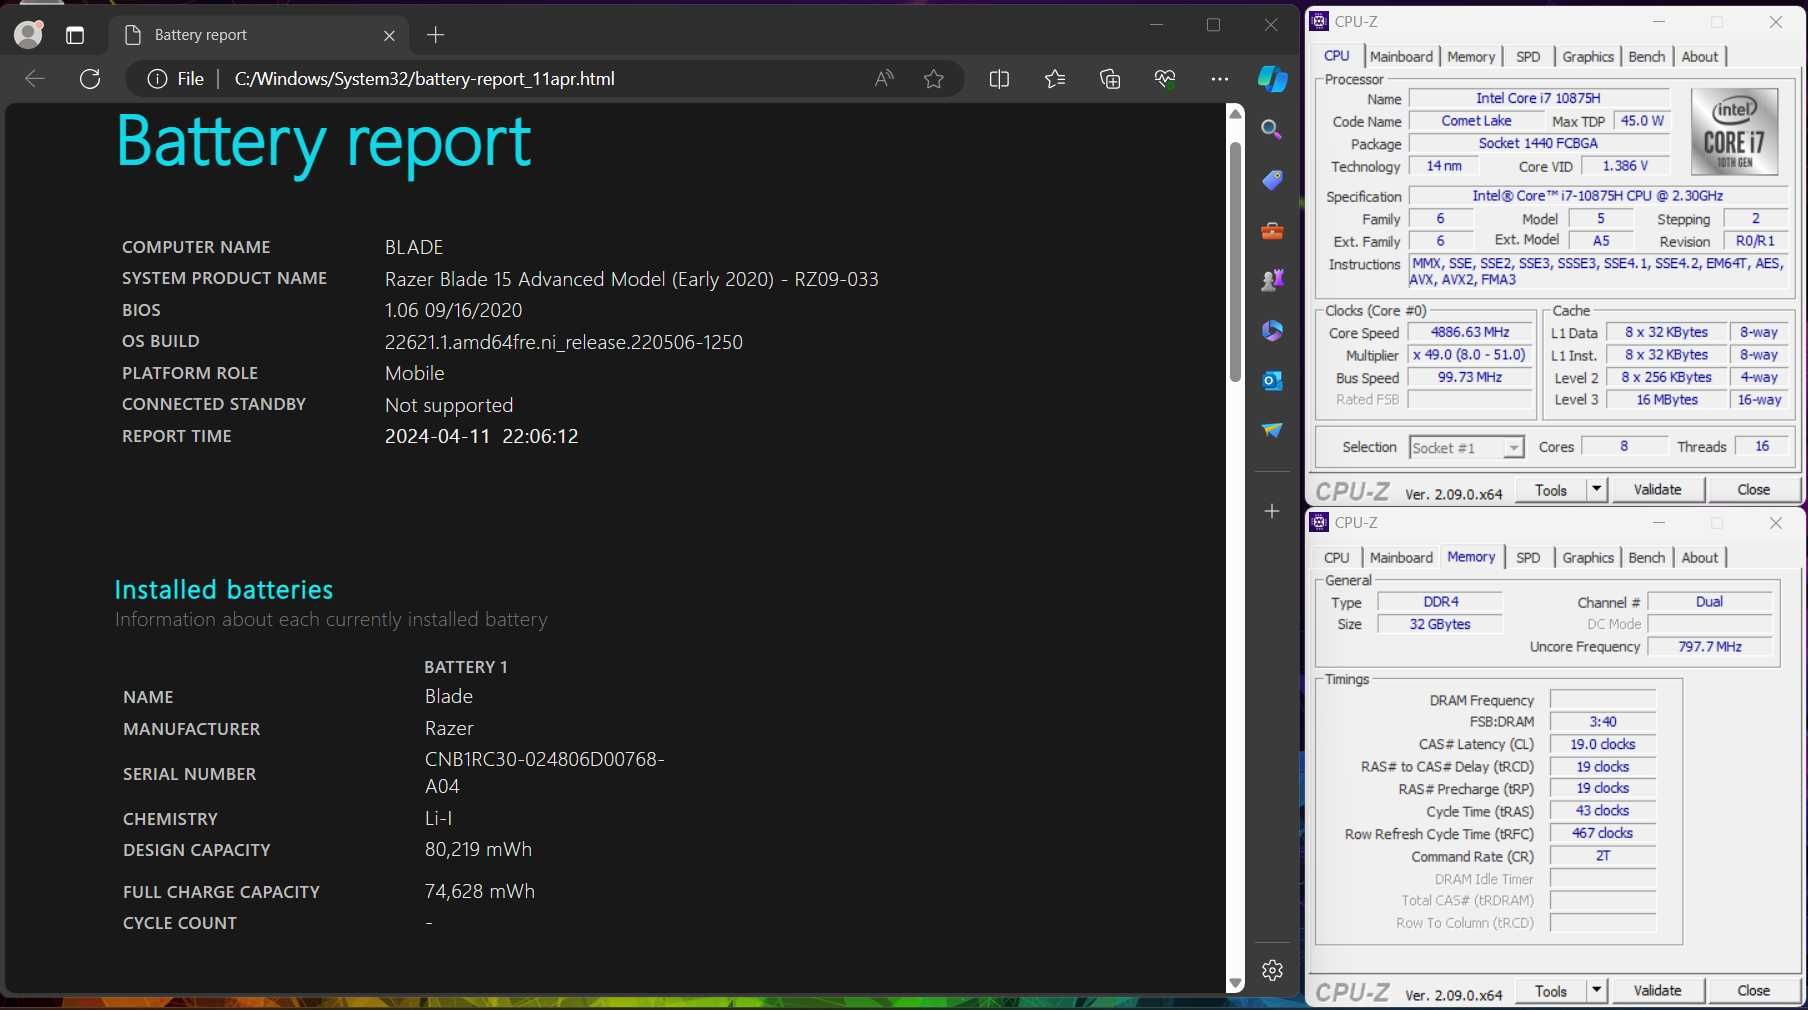Go back in the browser
The width and height of the screenshot is (1808, 1010).
[x=35, y=79]
